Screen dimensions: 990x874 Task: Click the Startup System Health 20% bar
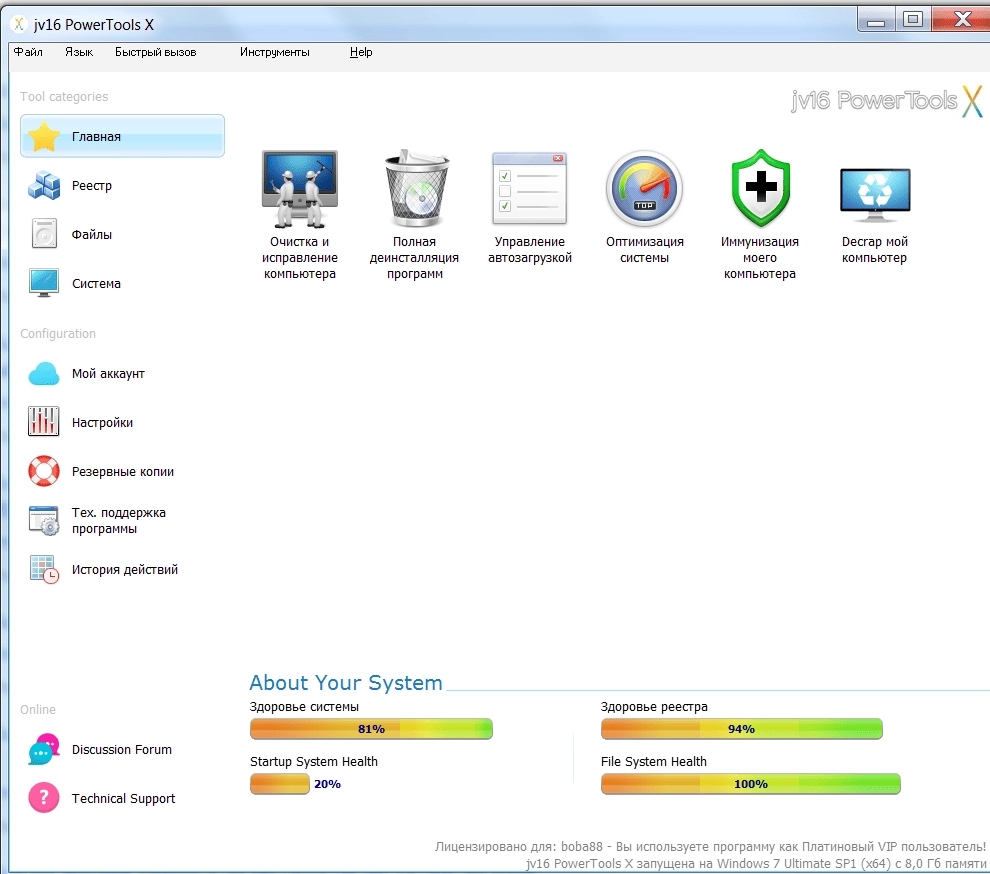[x=280, y=784]
